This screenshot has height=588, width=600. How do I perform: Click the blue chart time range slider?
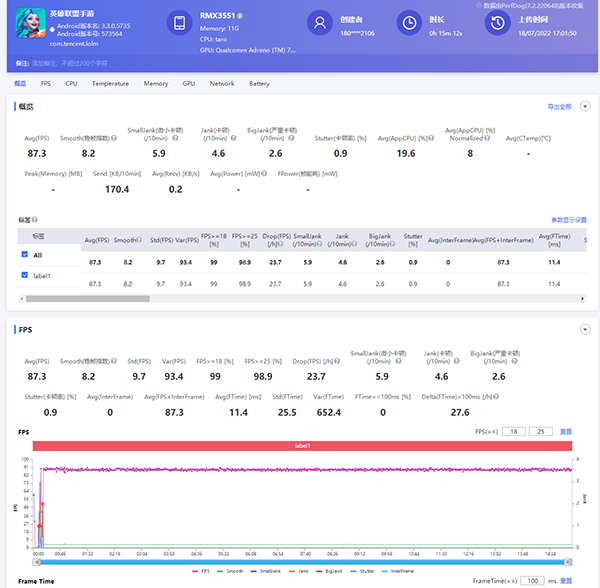click(300, 561)
